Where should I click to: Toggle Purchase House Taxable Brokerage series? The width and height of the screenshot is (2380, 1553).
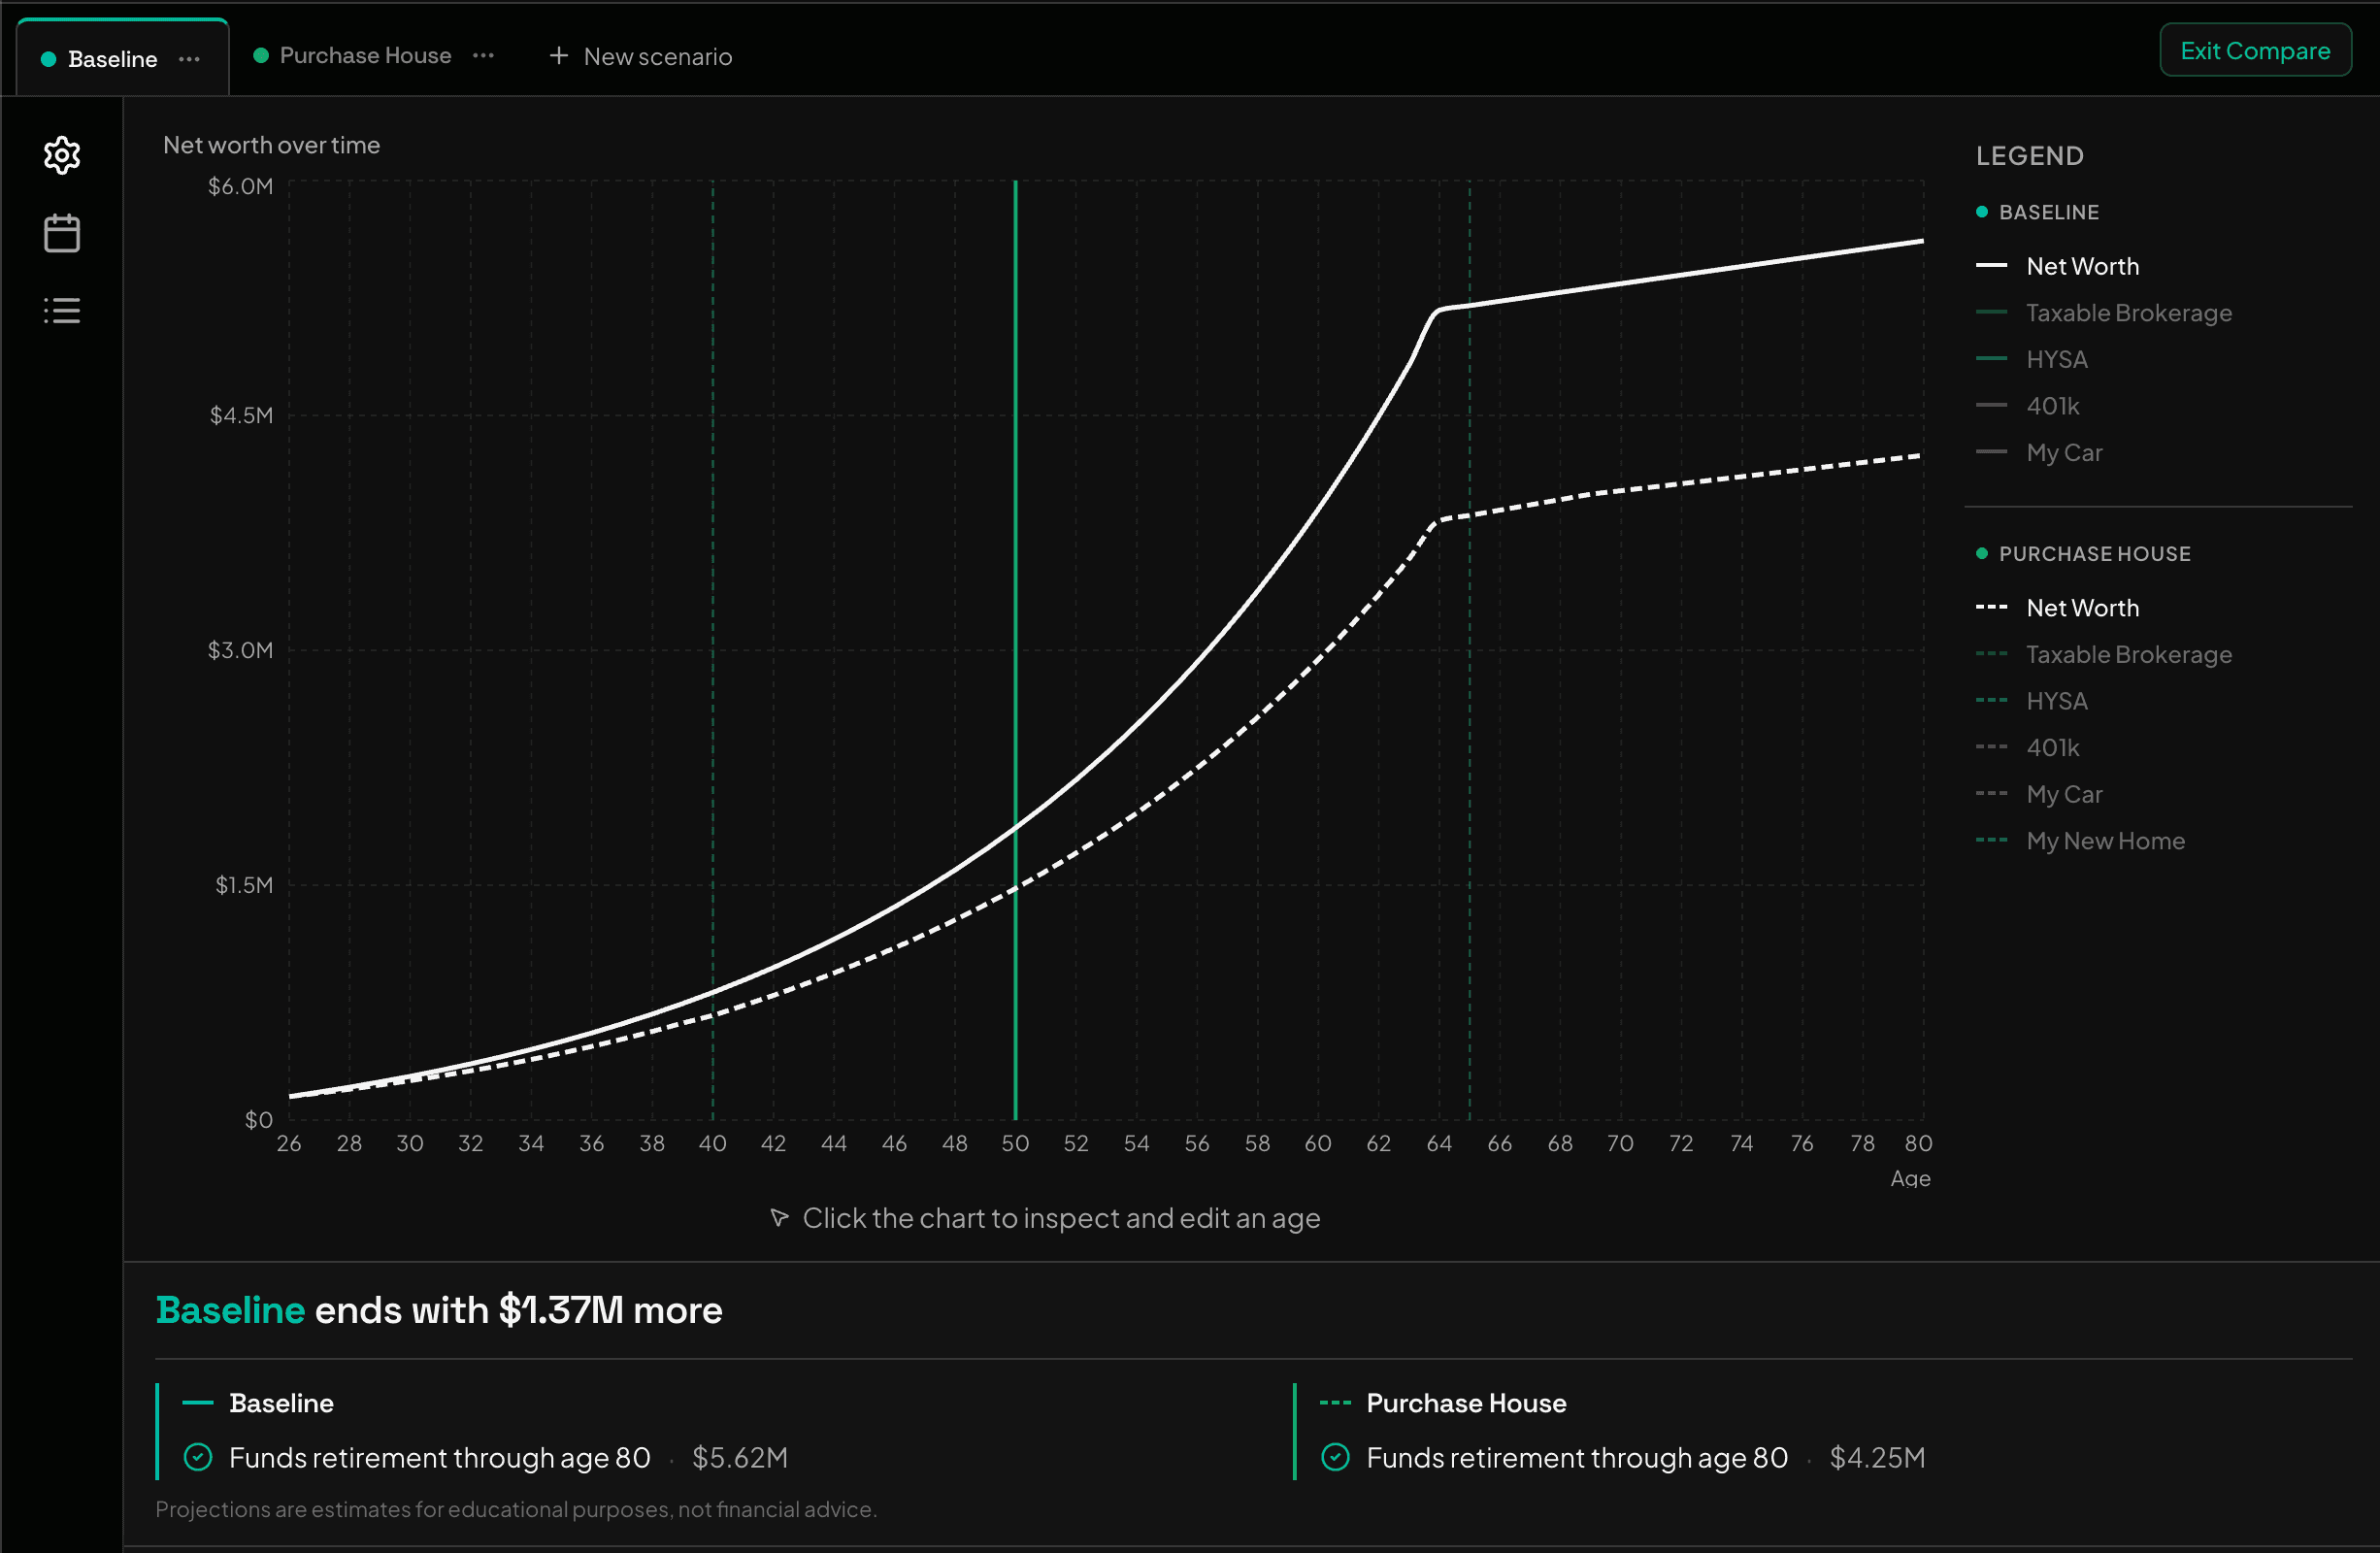[x=2104, y=655]
